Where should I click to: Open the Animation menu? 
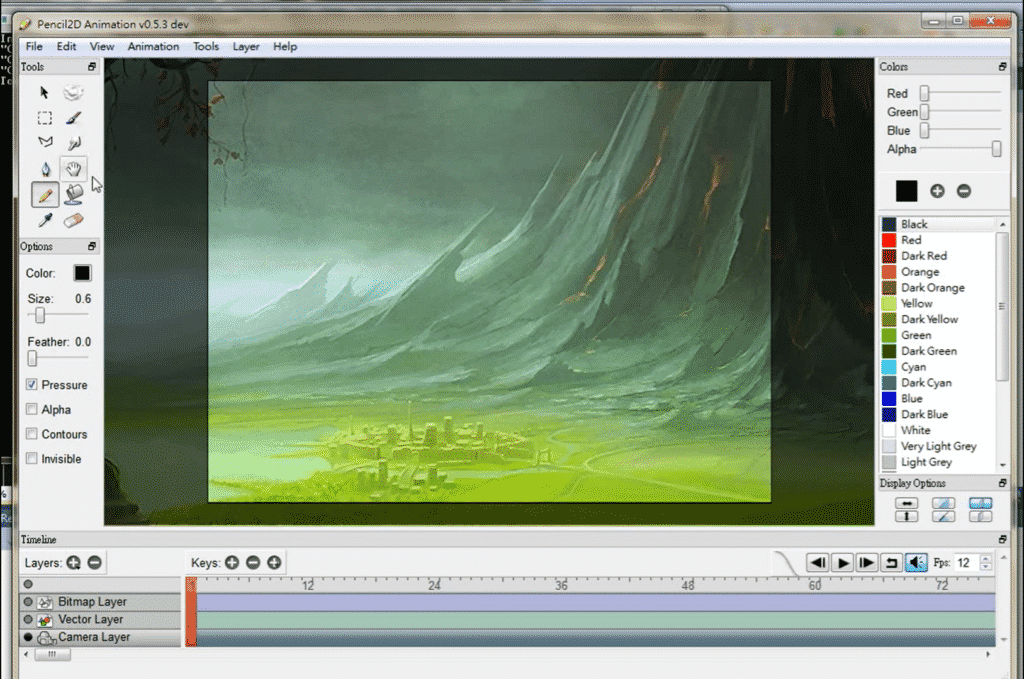pyautogui.click(x=153, y=46)
